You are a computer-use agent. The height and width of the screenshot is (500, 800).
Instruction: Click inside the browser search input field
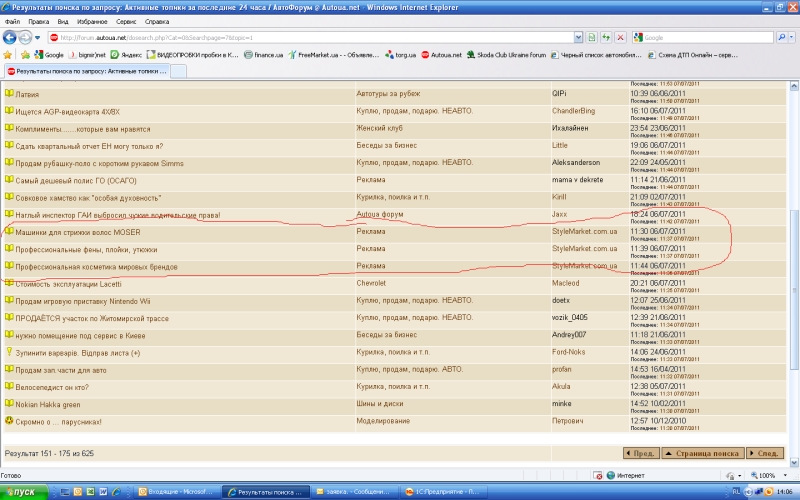tap(700, 37)
